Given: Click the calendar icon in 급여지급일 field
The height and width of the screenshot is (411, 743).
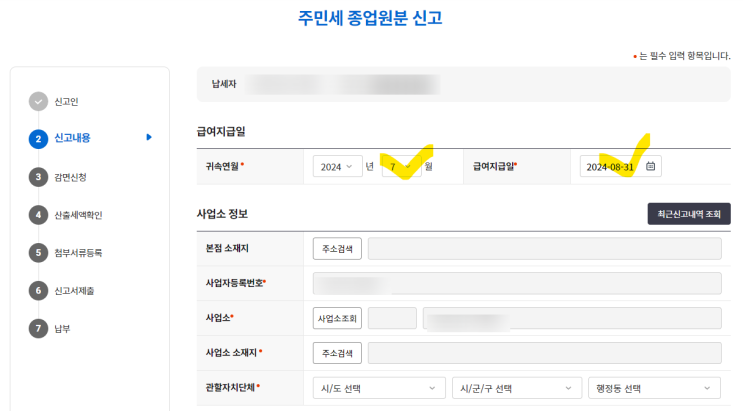Looking at the screenshot, I should click(650, 167).
